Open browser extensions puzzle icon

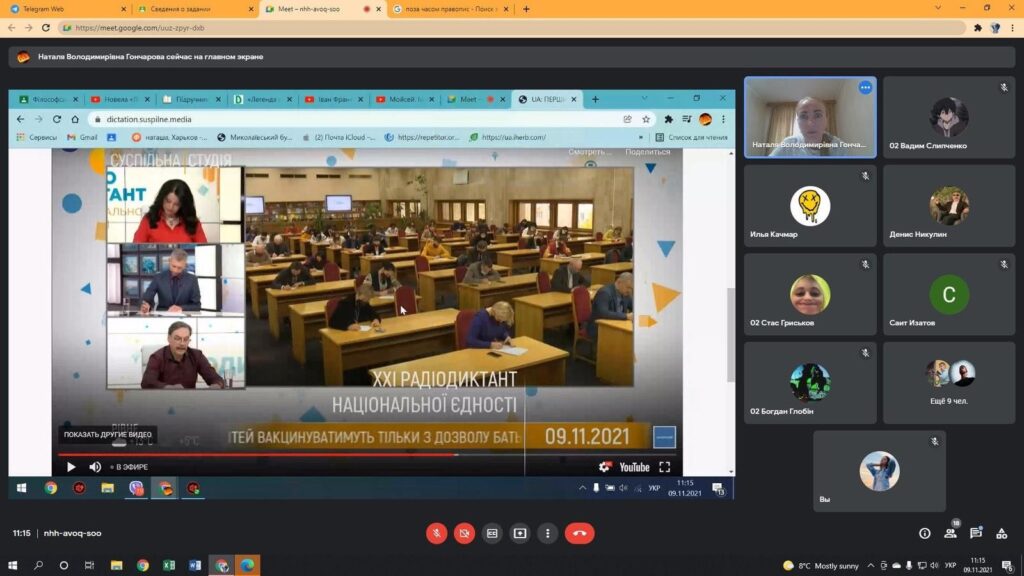click(x=978, y=28)
